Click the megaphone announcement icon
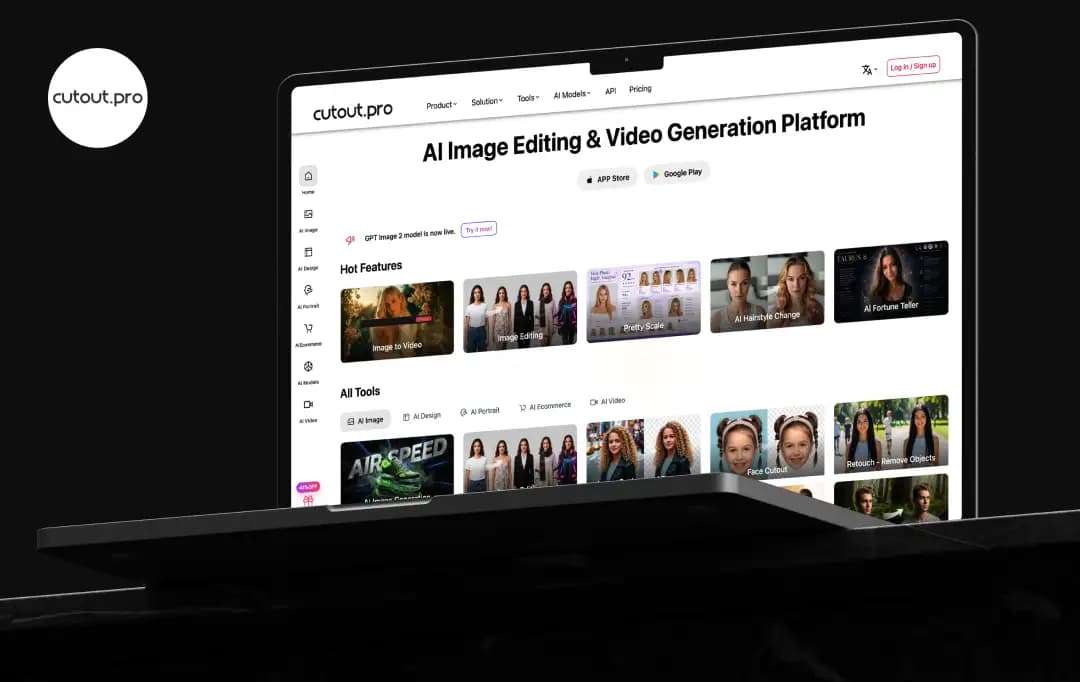Screen dimensions: 1080x682 pyautogui.click(x=350, y=240)
